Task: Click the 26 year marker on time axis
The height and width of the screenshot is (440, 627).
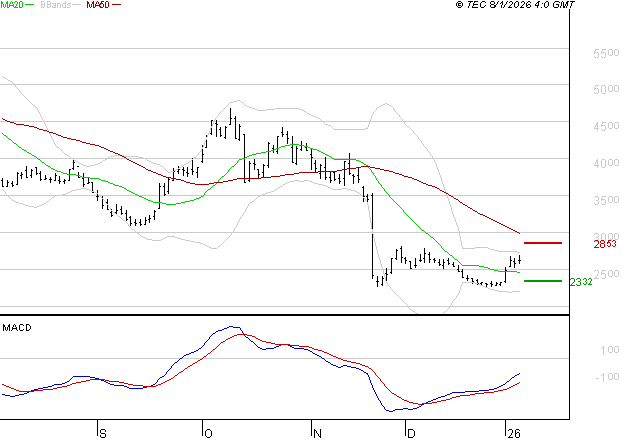Action: 513,434
